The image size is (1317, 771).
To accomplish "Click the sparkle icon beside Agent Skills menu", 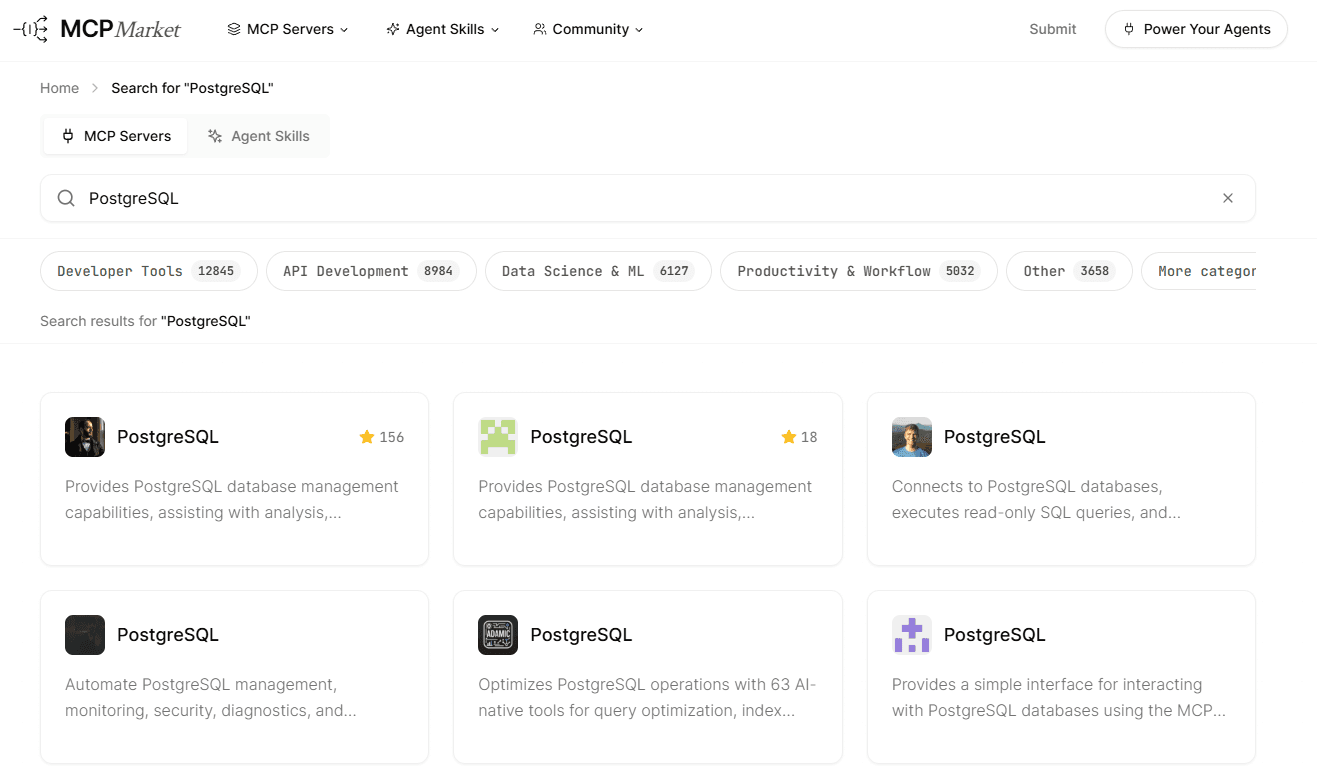I will pyautogui.click(x=392, y=29).
